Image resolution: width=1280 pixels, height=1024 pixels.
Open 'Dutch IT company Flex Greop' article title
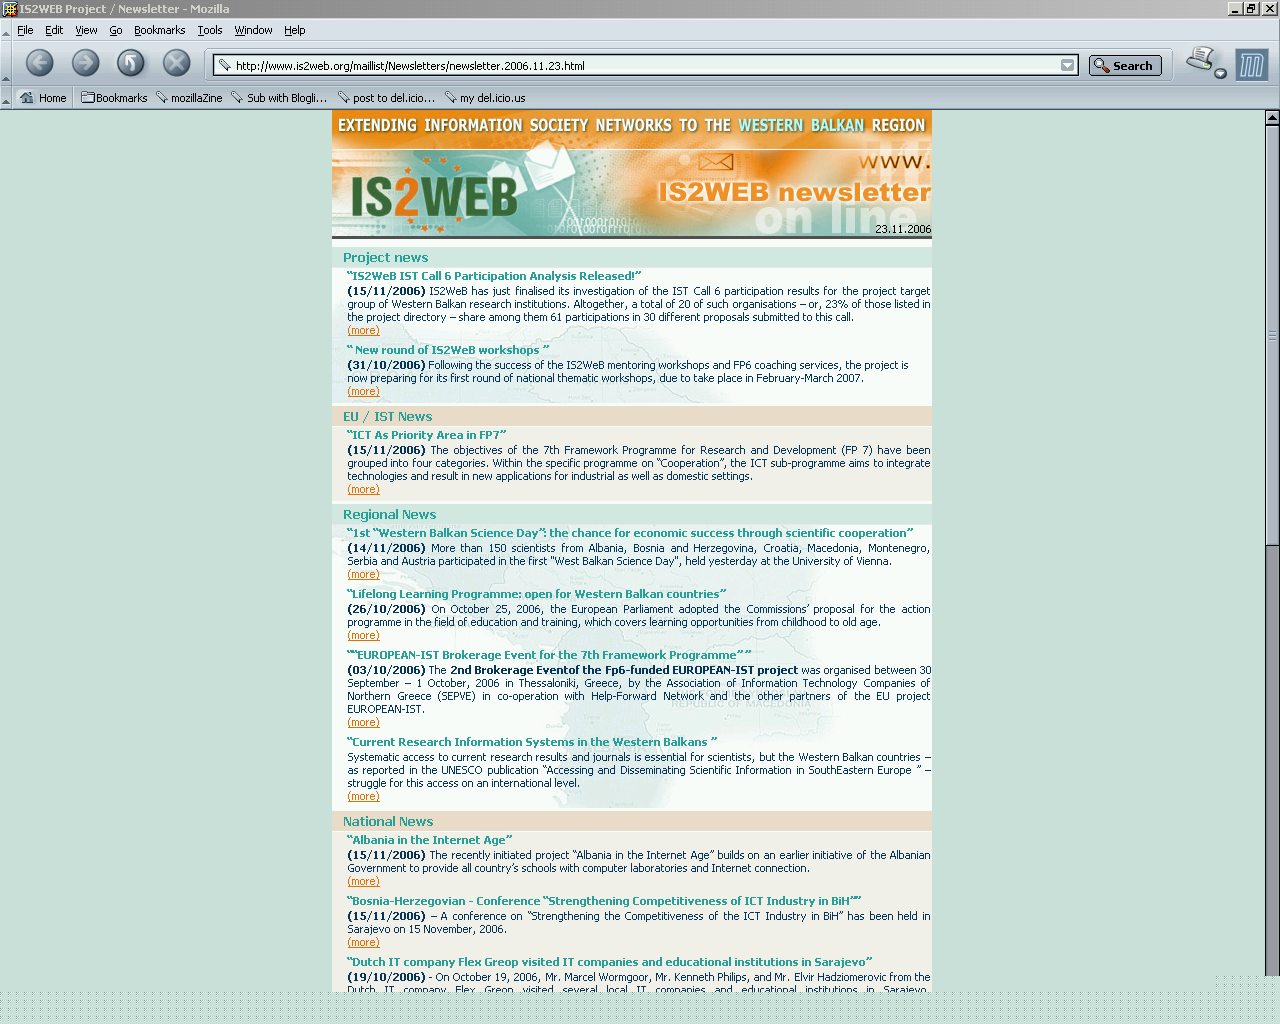point(610,962)
